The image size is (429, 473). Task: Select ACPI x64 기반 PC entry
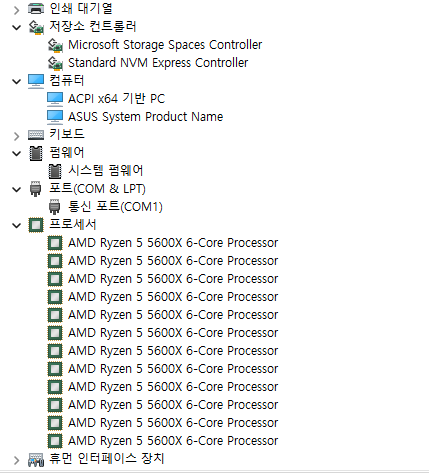pos(116,98)
